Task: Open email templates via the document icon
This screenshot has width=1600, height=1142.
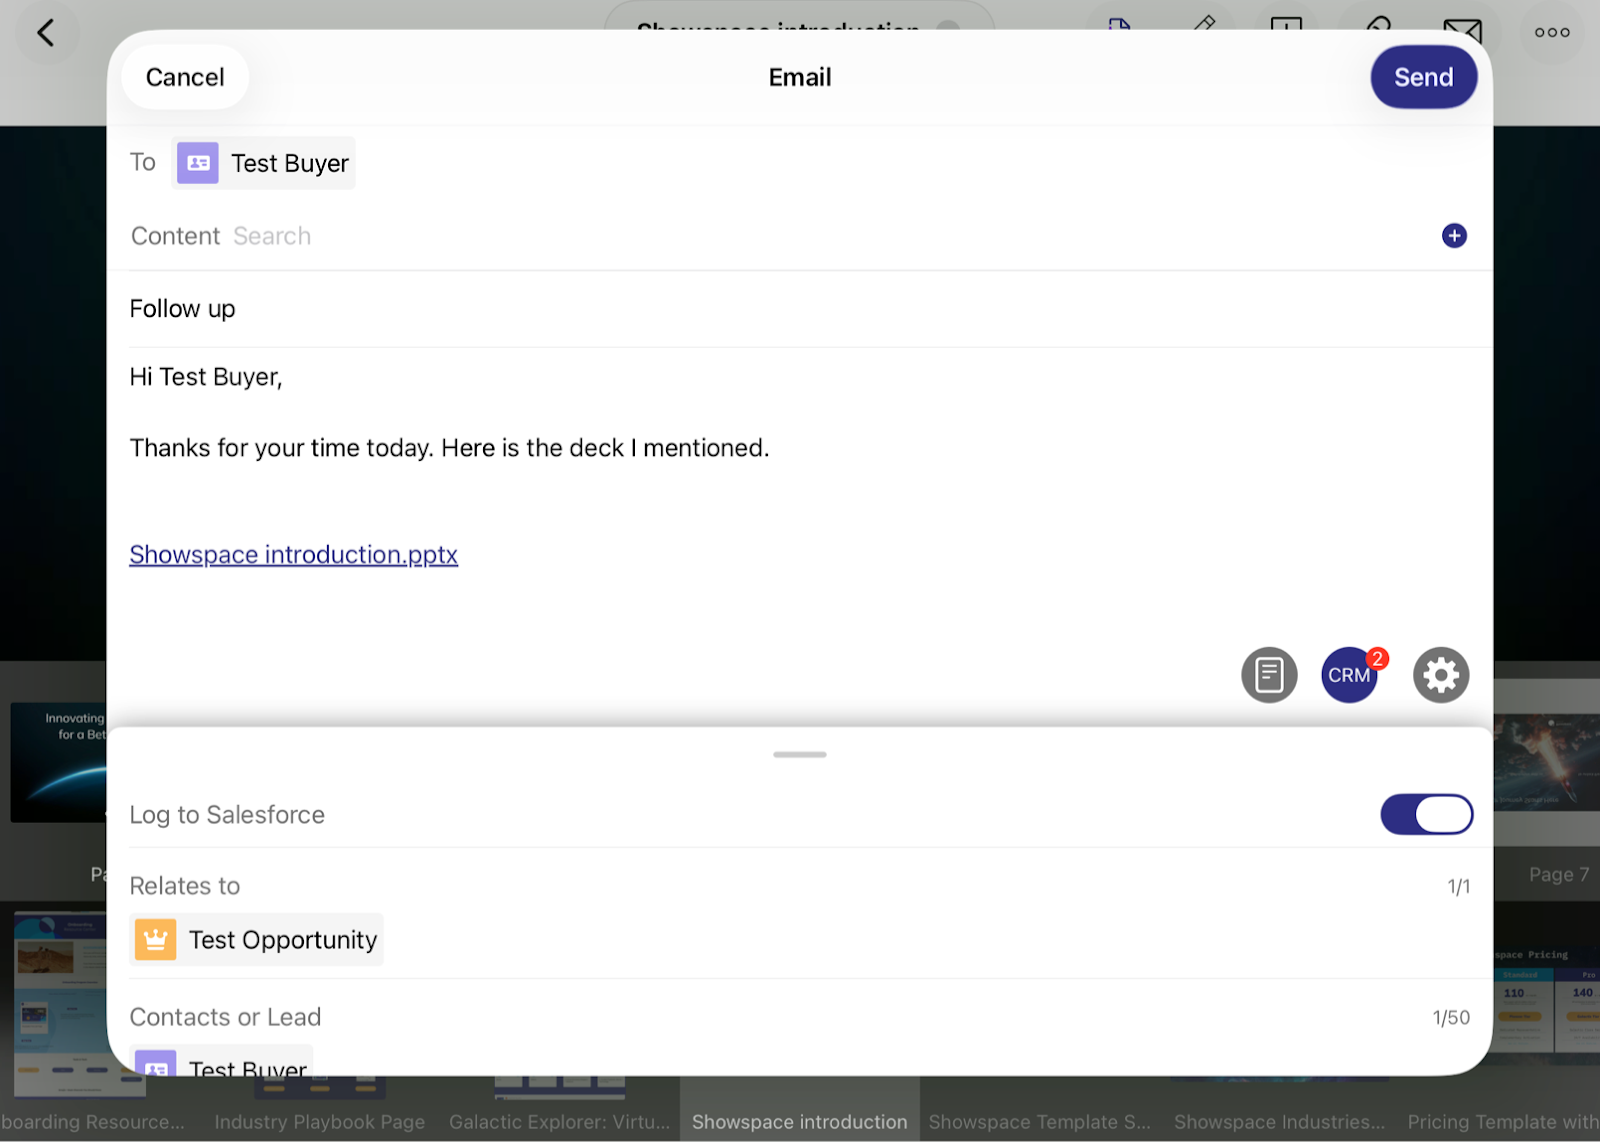Action: [x=1268, y=675]
